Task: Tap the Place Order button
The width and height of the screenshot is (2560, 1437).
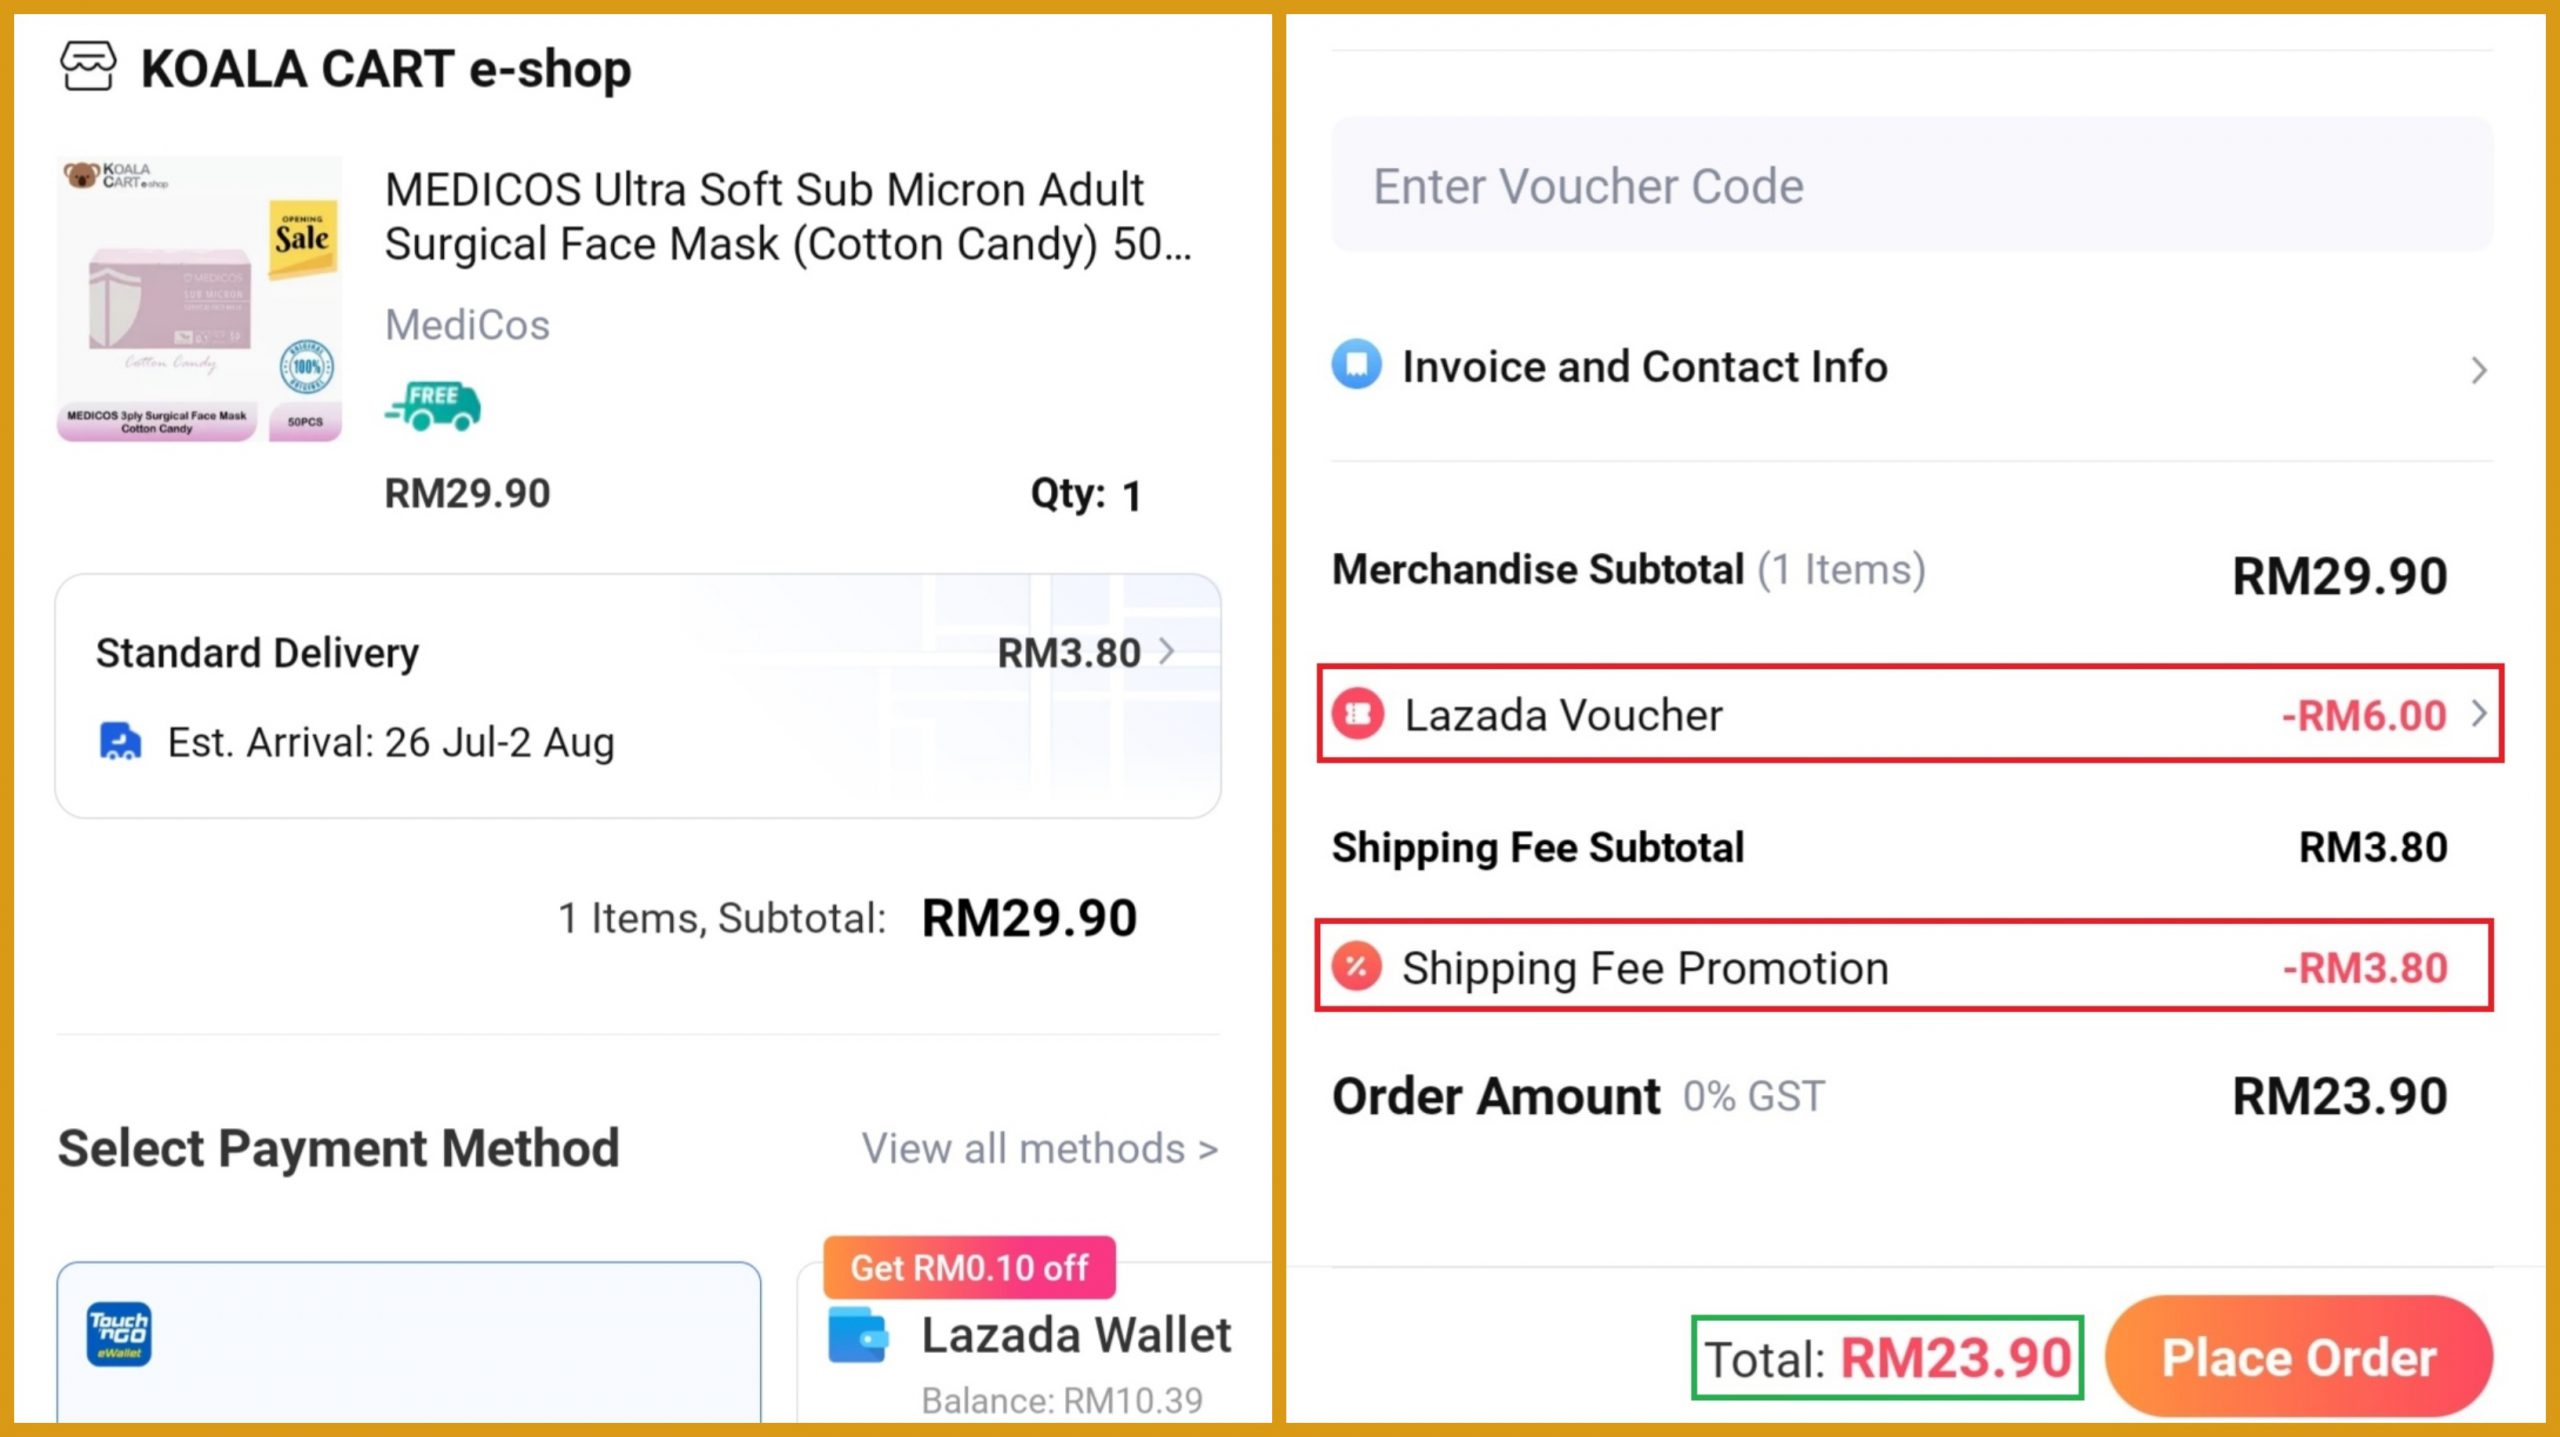Action: pyautogui.click(x=2298, y=1357)
